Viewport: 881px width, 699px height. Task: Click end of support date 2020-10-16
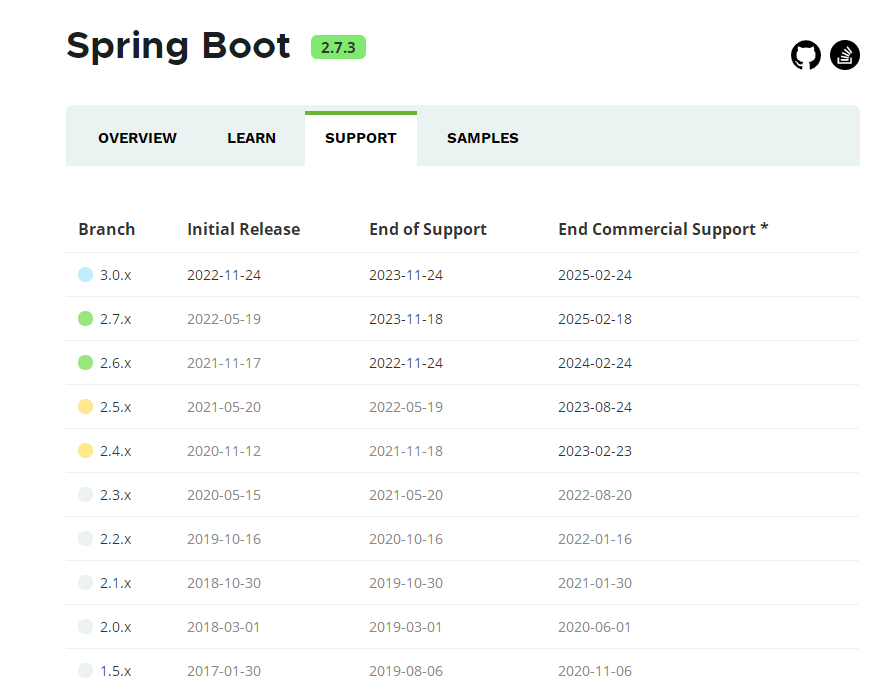[406, 539]
